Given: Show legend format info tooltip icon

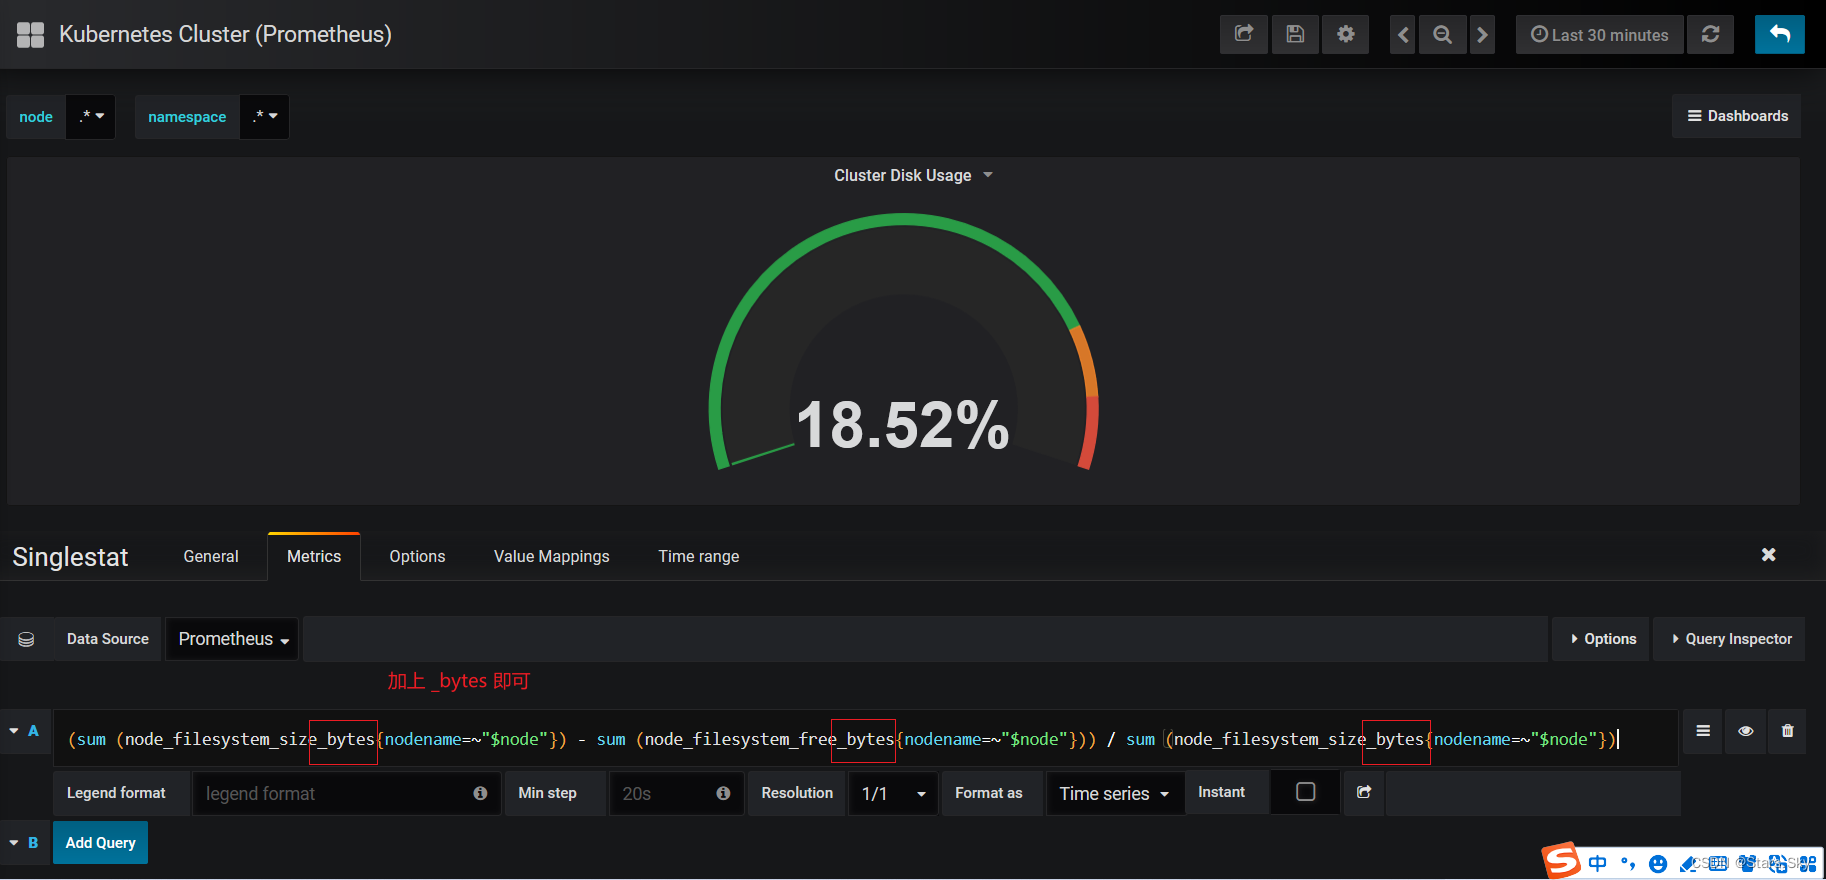Looking at the screenshot, I should point(480,793).
